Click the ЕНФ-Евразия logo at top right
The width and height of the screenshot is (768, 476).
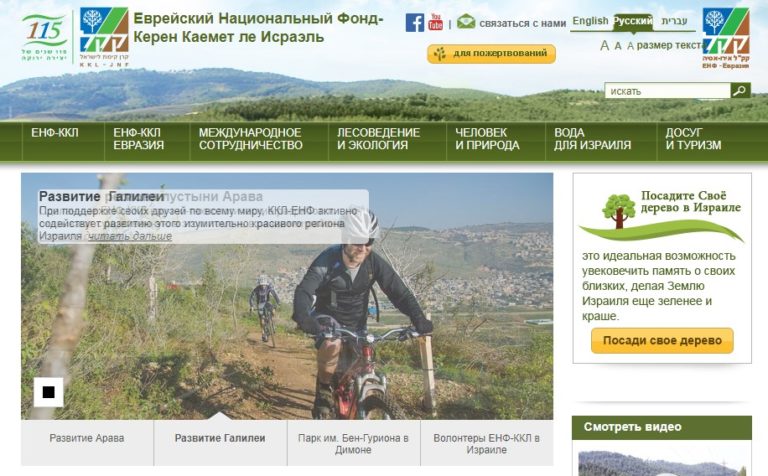(x=725, y=38)
